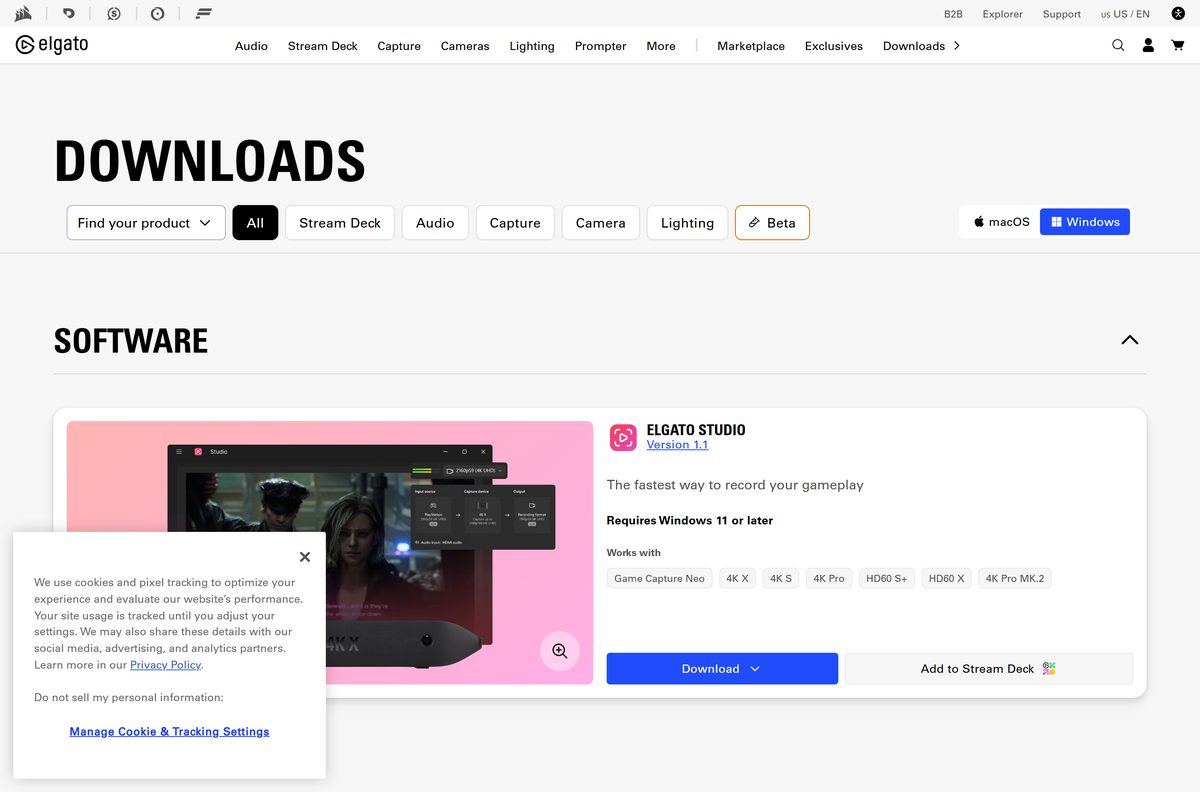Open Audio in main navigation

[251, 46]
